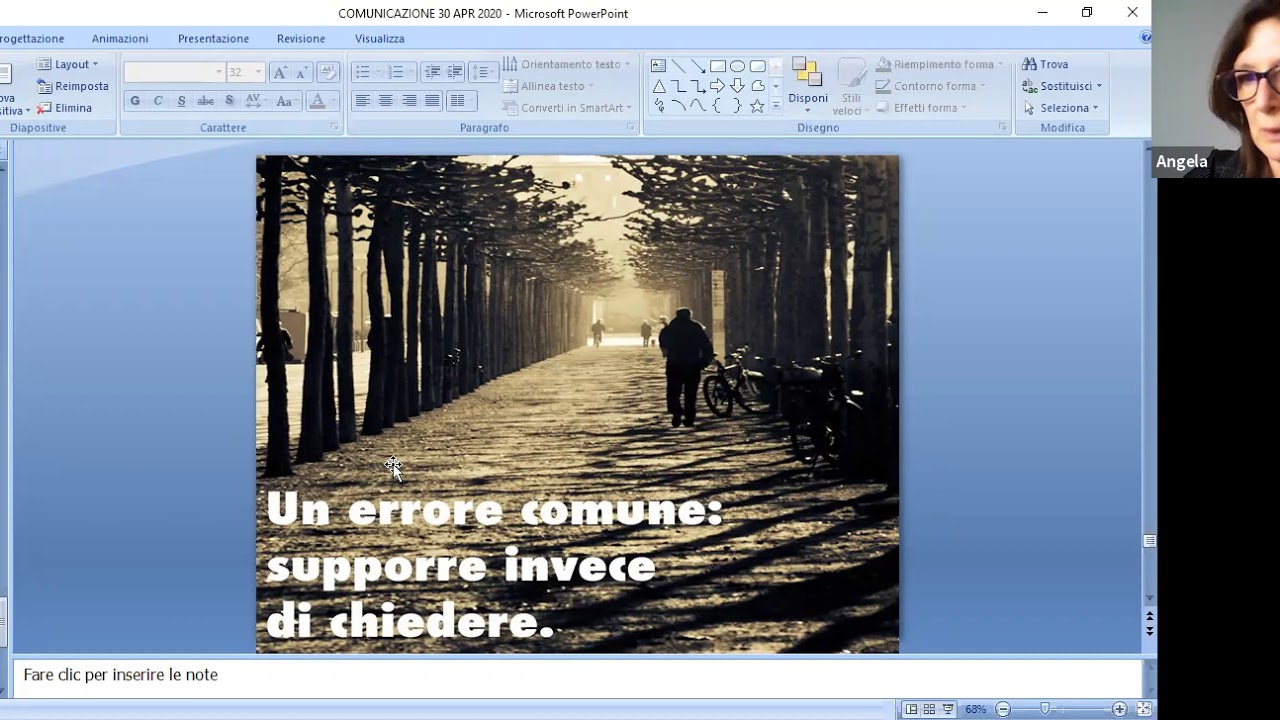Increase list indent level
Image resolution: width=1280 pixels, height=720 pixels.
[454, 72]
